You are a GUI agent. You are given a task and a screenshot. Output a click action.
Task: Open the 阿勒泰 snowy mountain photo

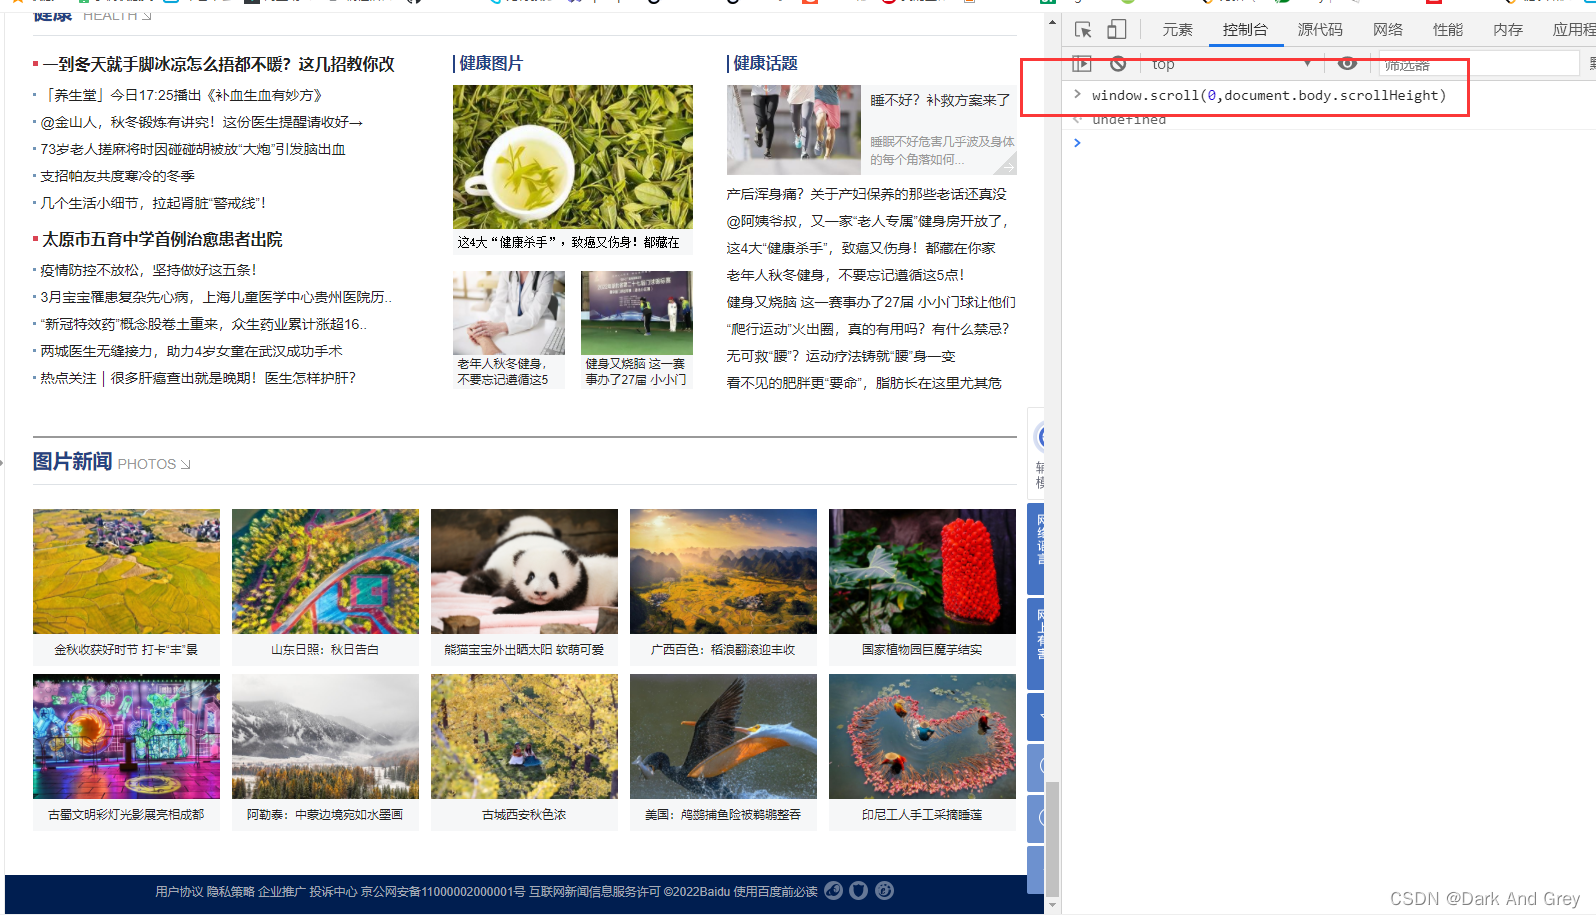(x=325, y=737)
